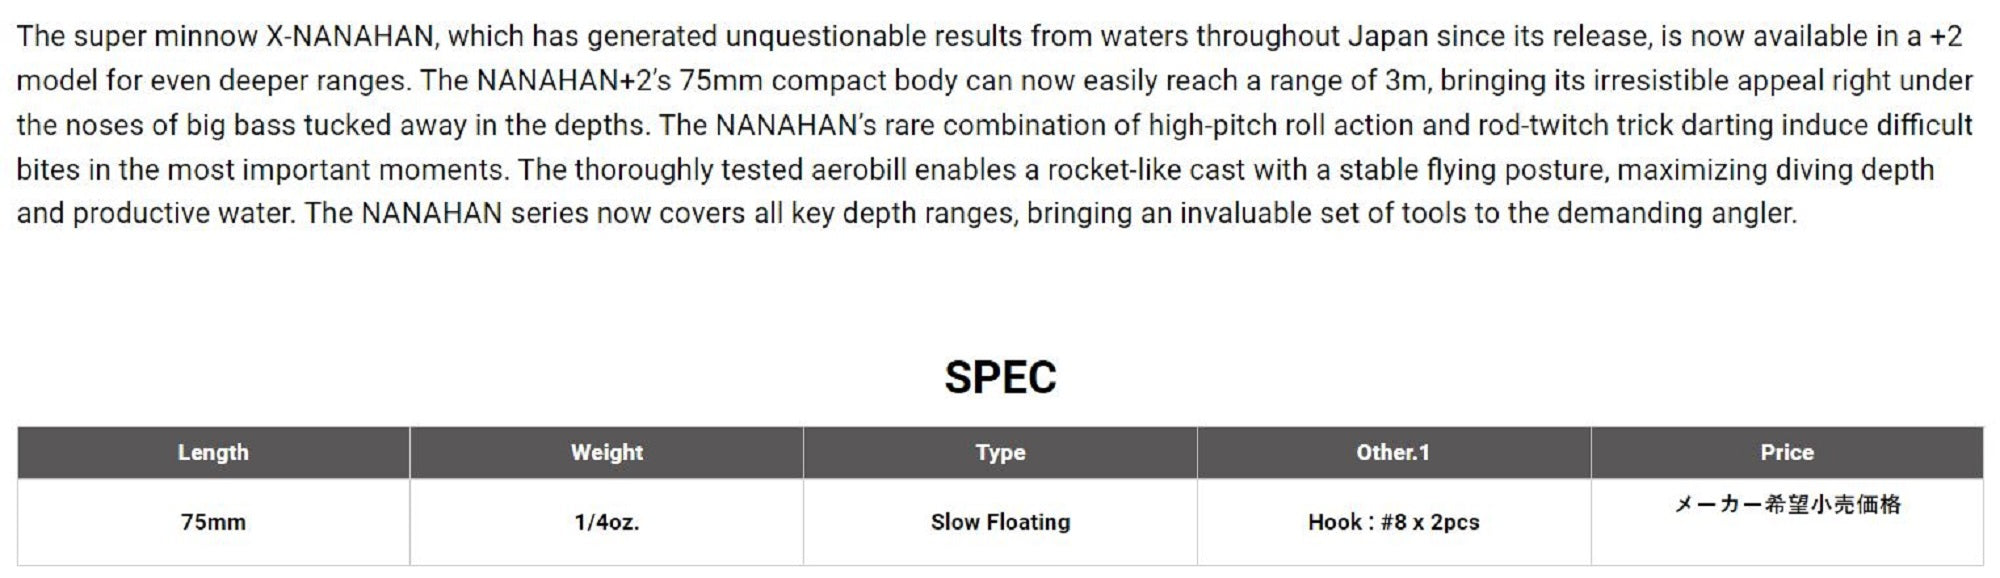The image size is (2000, 578).
Task: Select the Length column header
Action: [x=213, y=452]
